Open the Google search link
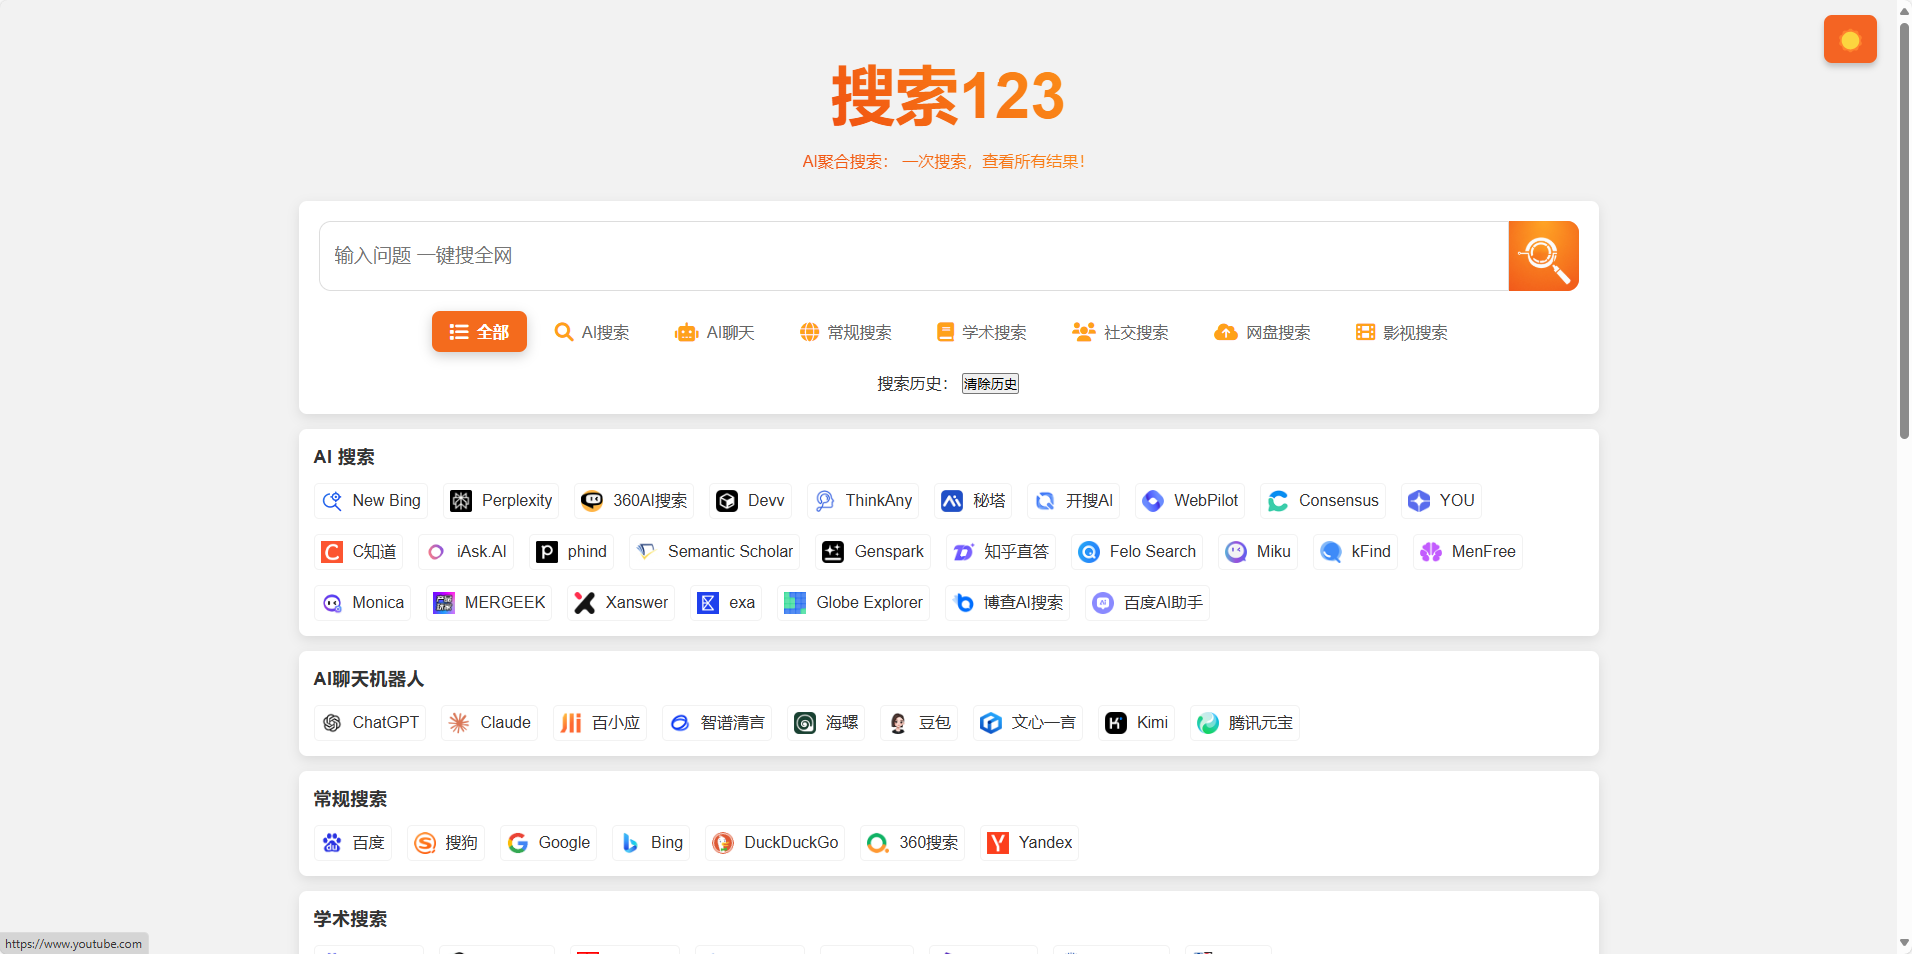The image size is (1912, 954). click(x=549, y=843)
